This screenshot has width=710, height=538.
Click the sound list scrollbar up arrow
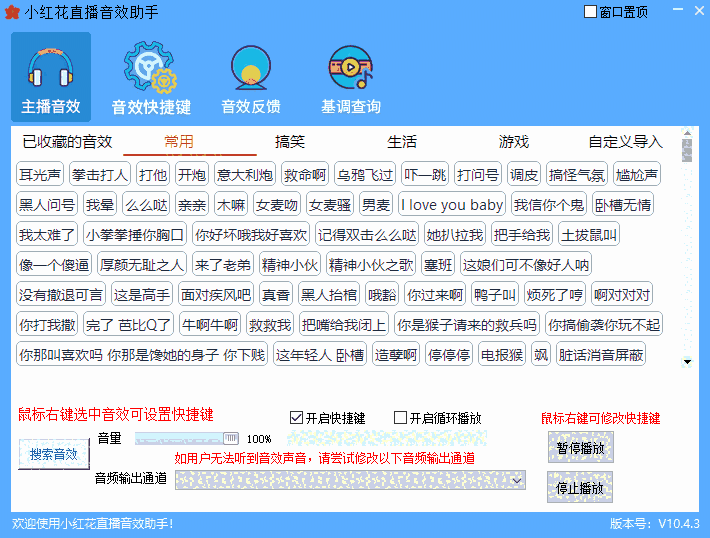[x=687, y=133]
